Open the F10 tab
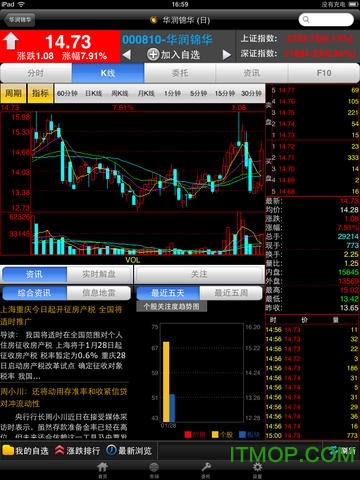 coord(324,73)
